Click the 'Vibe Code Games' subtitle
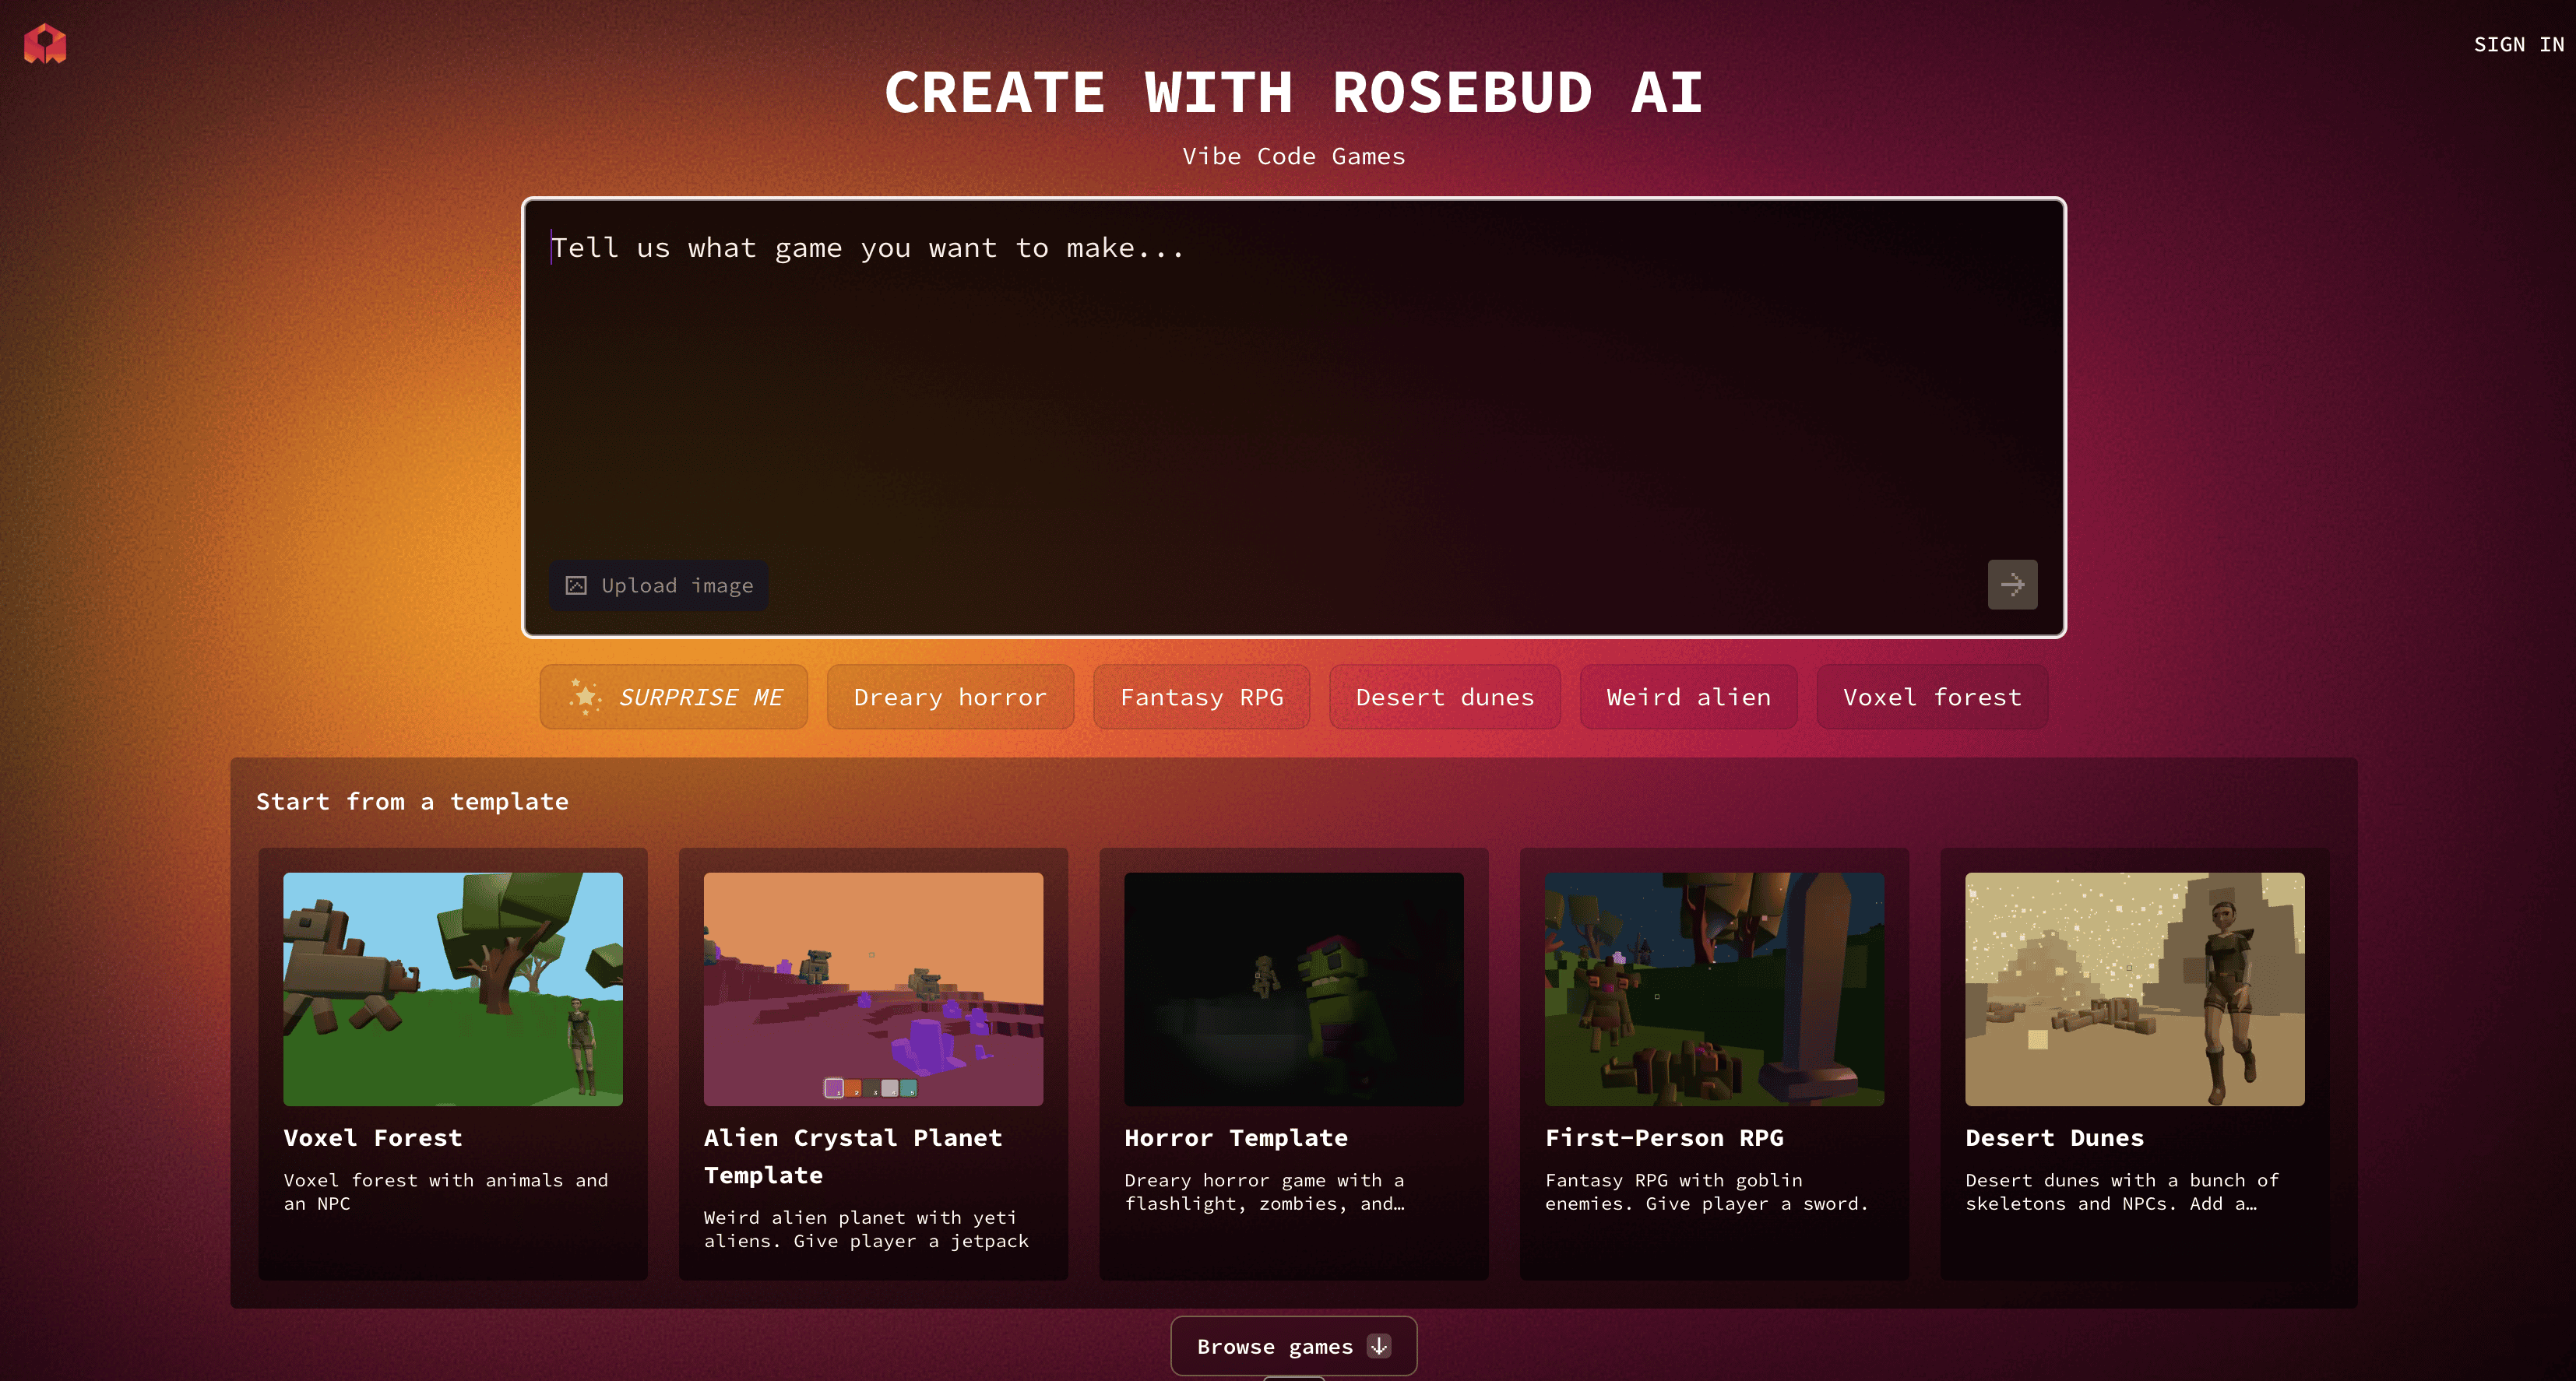This screenshot has height=1381, width=2576. click(x=1293, y=156)
